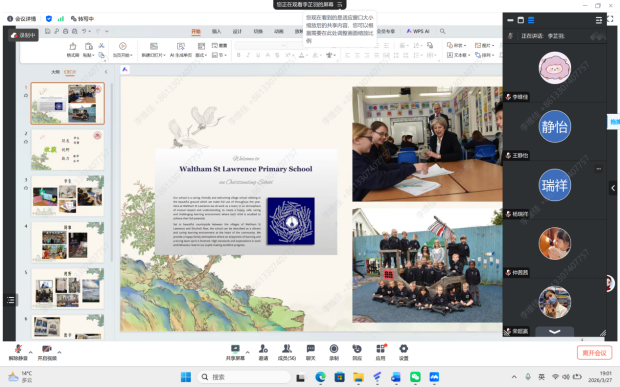Open the Members list icon

[287, 352]
